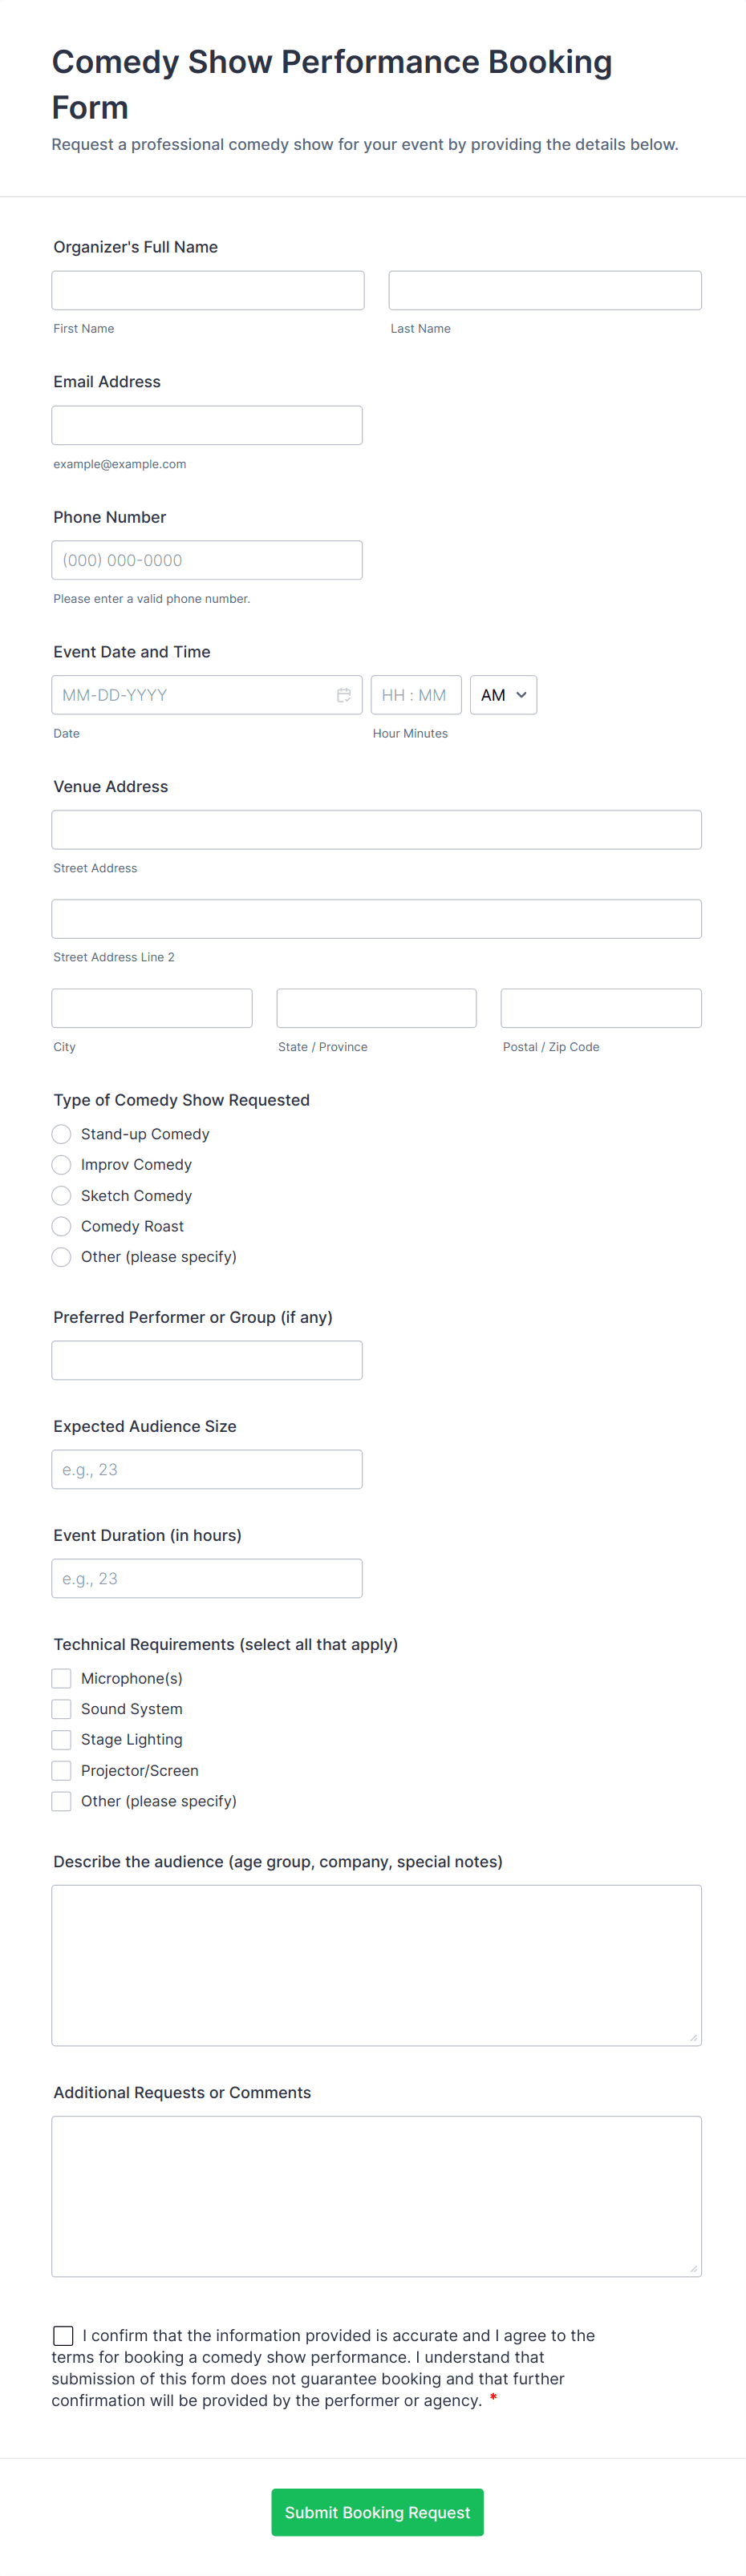746x2576 pixels.
Task: Click the Street Address field
Action: (x=376, y=830)
